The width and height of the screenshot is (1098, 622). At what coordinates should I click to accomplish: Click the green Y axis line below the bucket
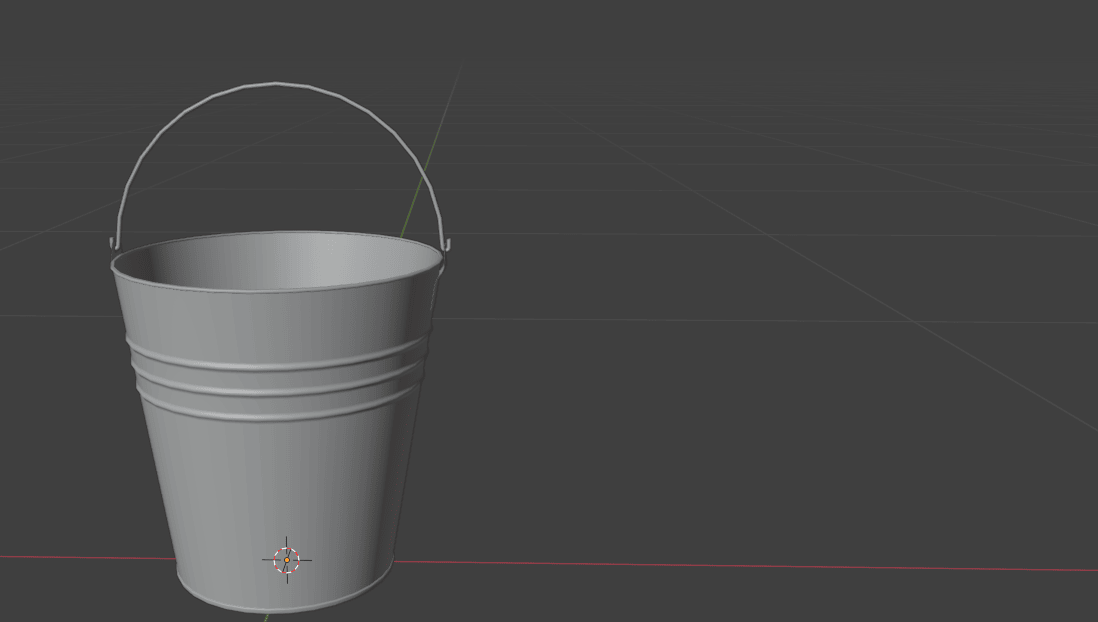pyautogui.click(x=266, y=617)
